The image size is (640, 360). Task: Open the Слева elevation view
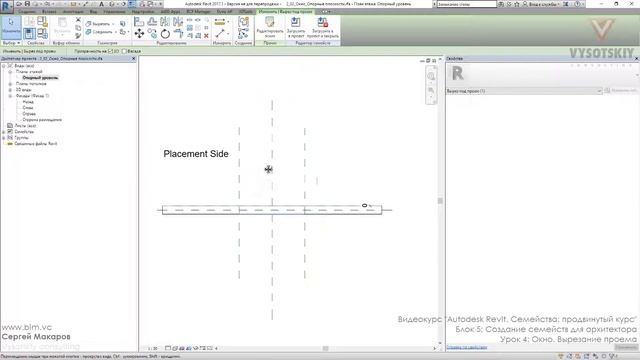coord(28,108)
